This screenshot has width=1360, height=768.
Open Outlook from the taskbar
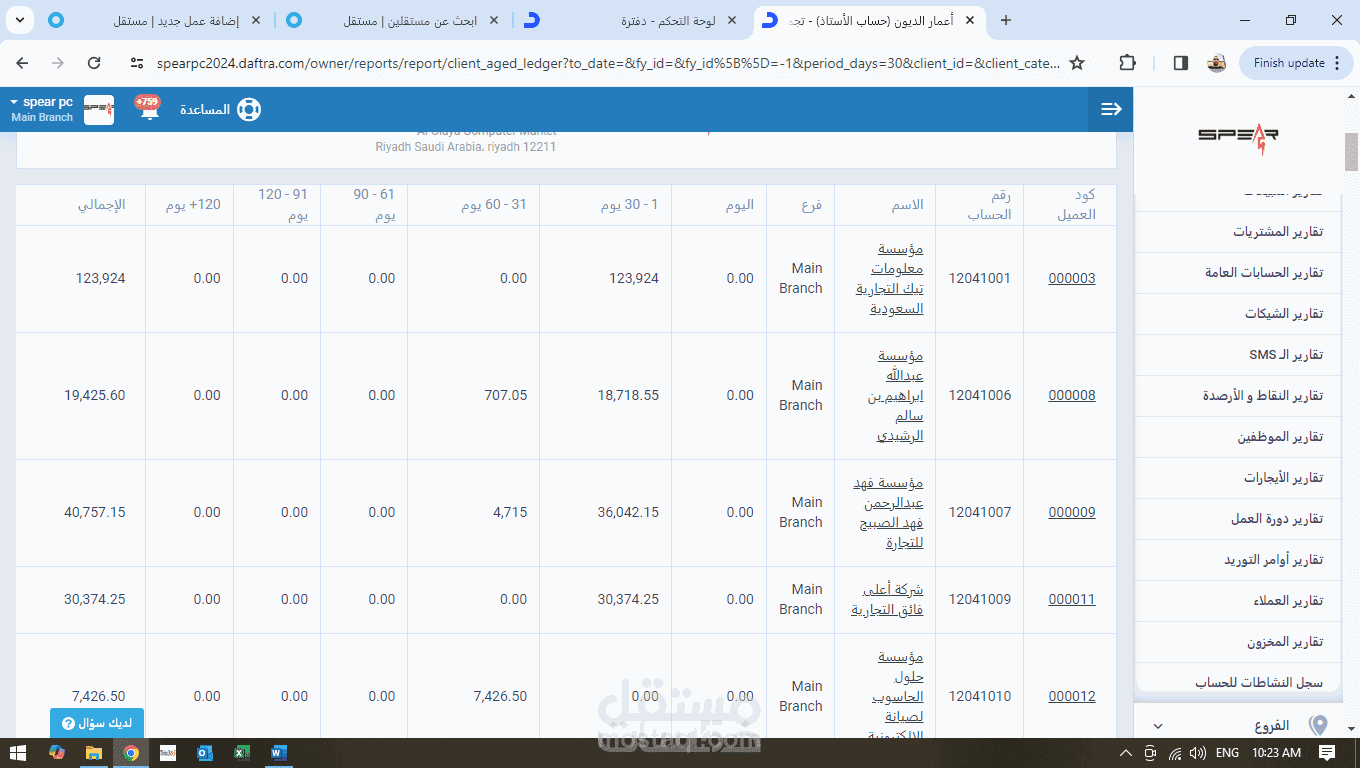[x=205, y=752]
